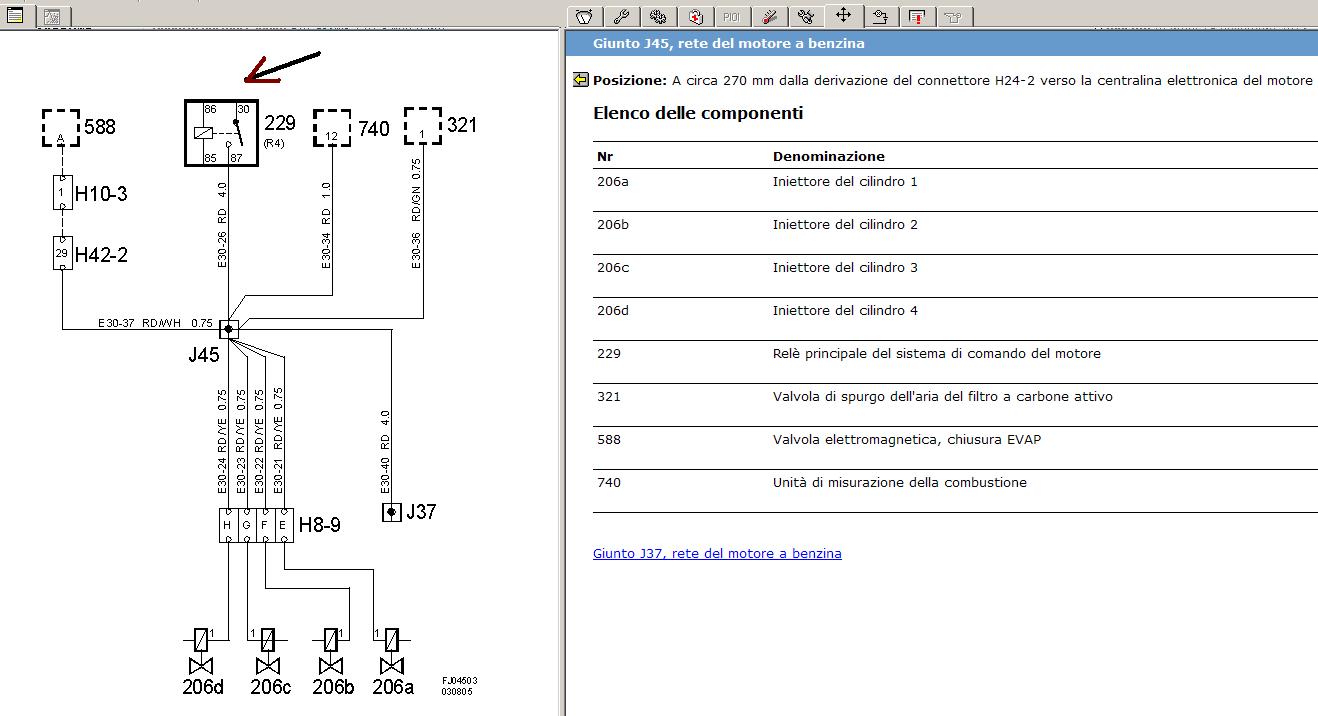Click junction J37 in the diagram

392,512
